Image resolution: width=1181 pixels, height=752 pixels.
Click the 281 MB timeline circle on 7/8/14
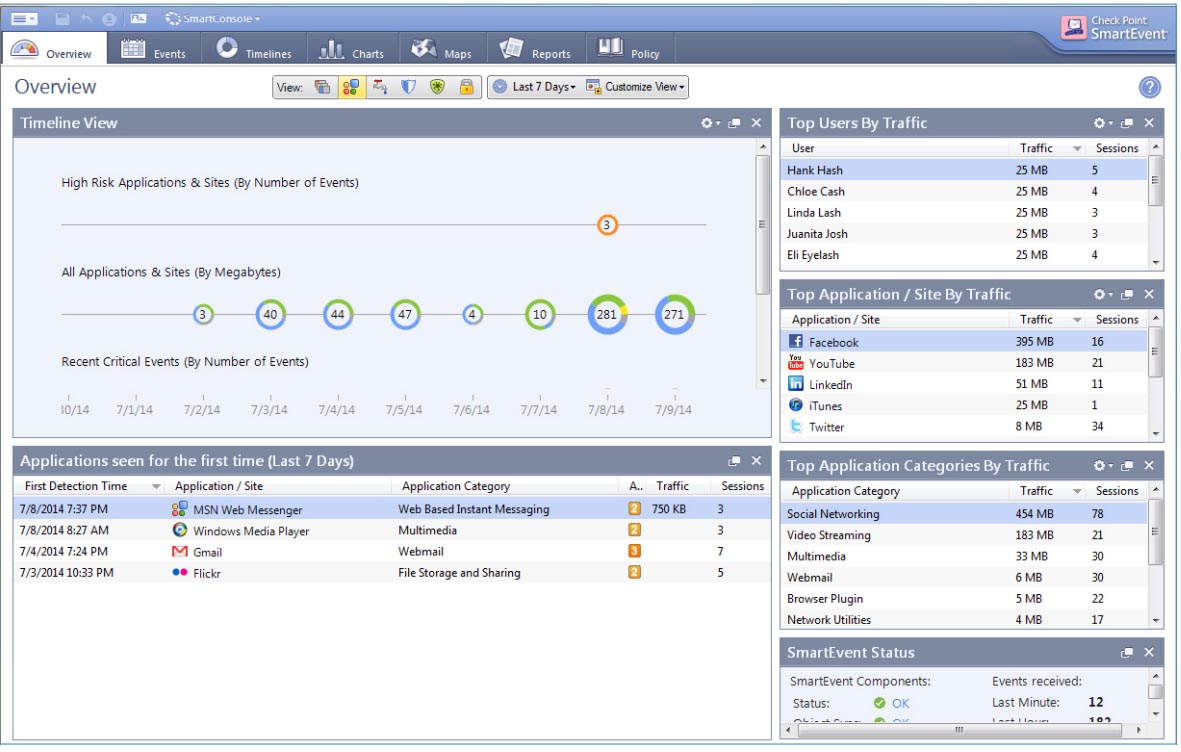point(606,314)
